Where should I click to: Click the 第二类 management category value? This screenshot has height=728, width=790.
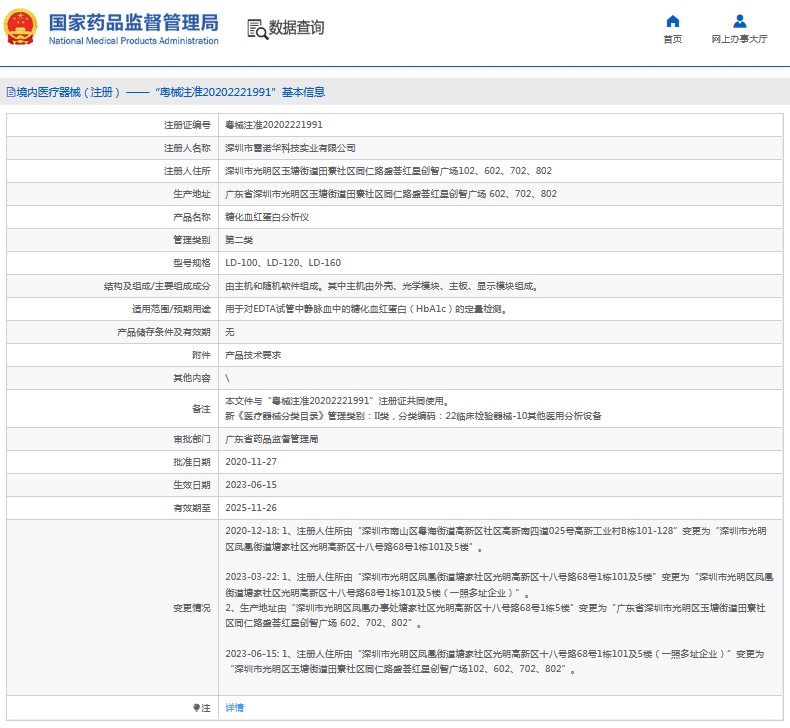[239, 240]
